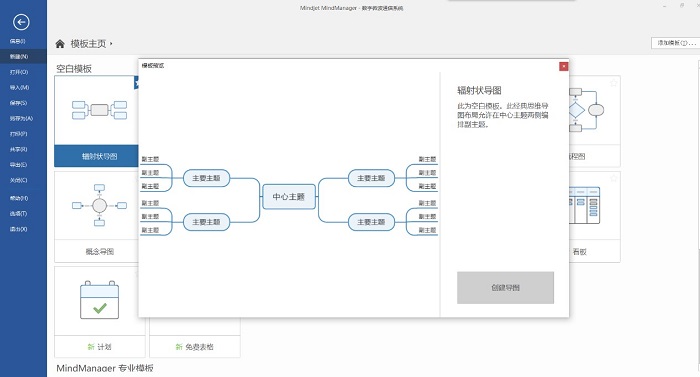
Task: Click the 添加模板 button
Action: click(676, 43)
